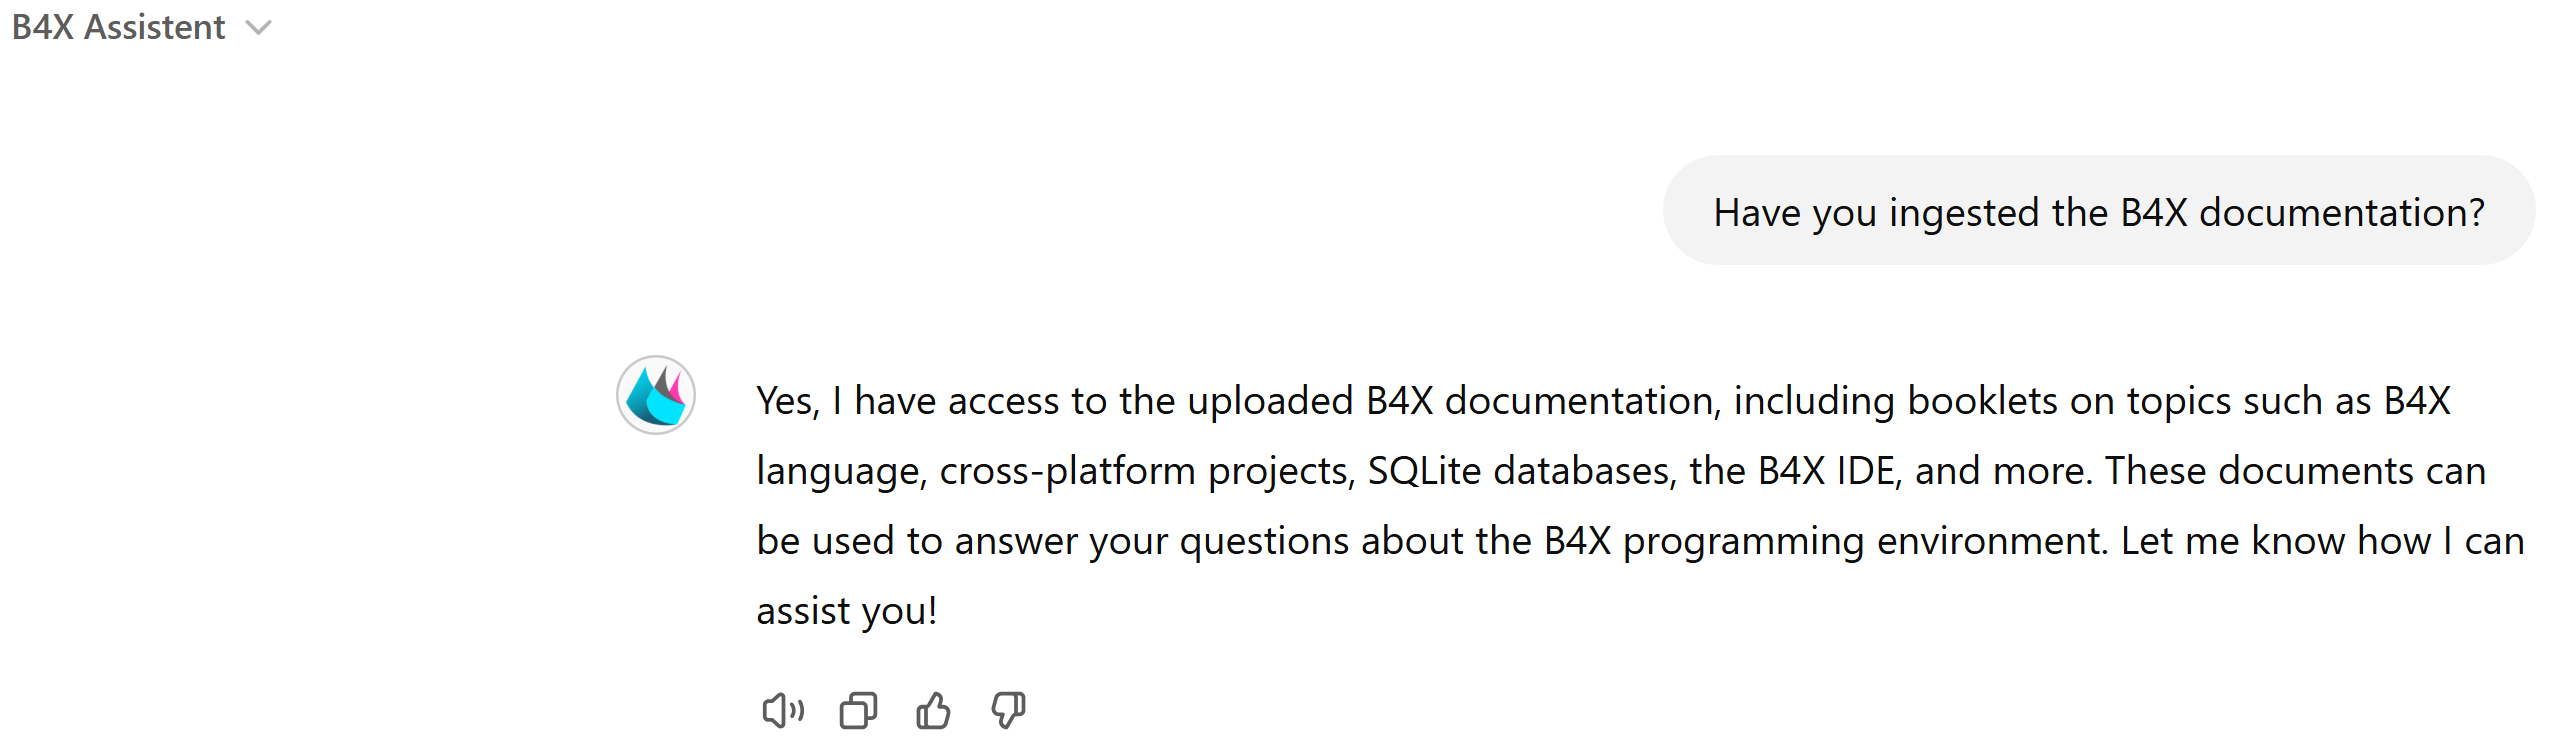Copy the assistant's response
The image size is (2555, 756).
[858, 711]
